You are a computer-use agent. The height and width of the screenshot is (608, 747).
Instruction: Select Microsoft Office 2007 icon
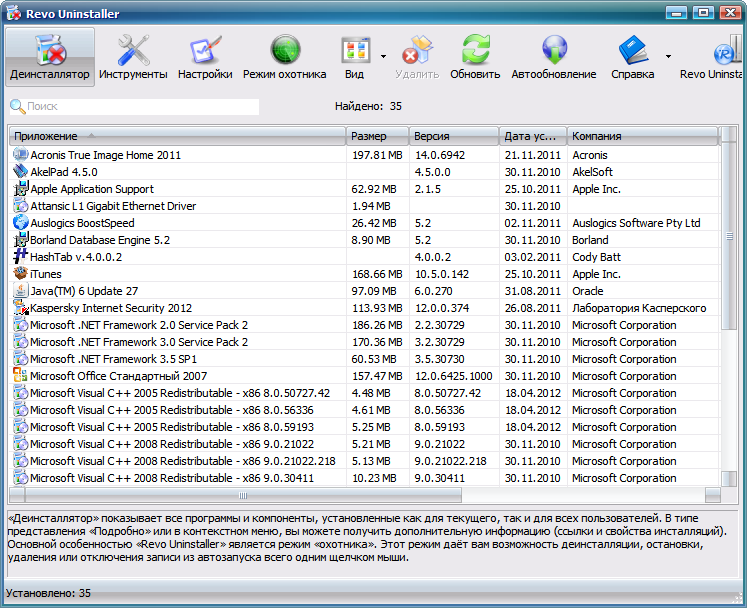(20, 375)
